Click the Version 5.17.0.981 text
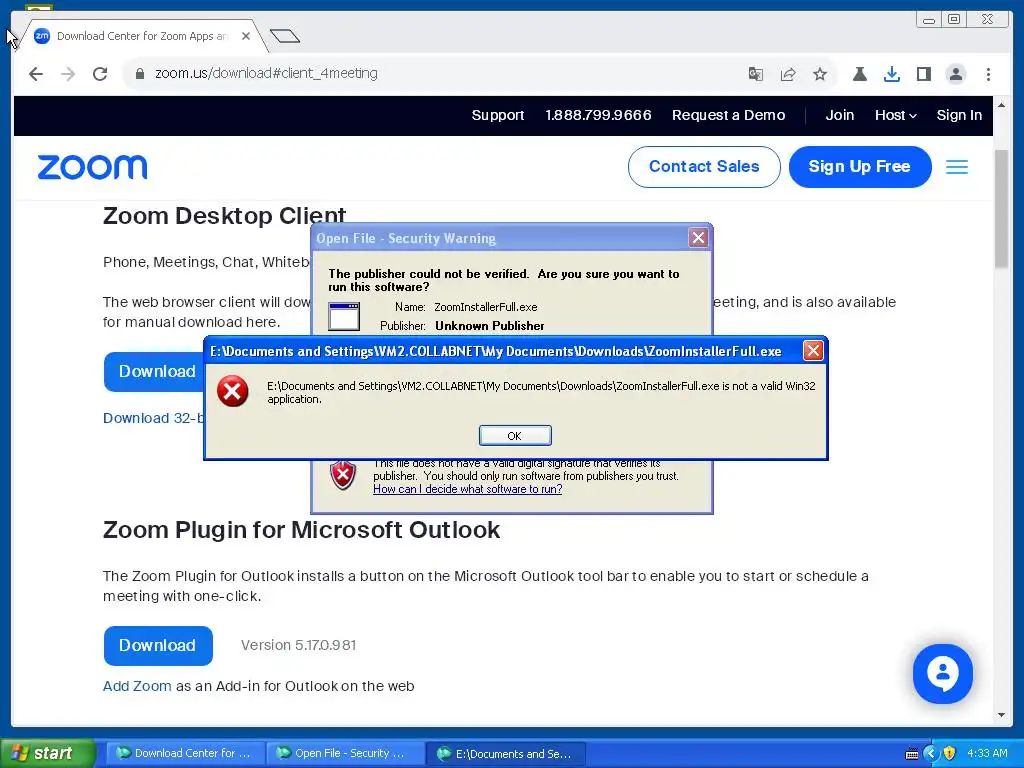This screenshot has height=768, width=1024. click(298, 645)
